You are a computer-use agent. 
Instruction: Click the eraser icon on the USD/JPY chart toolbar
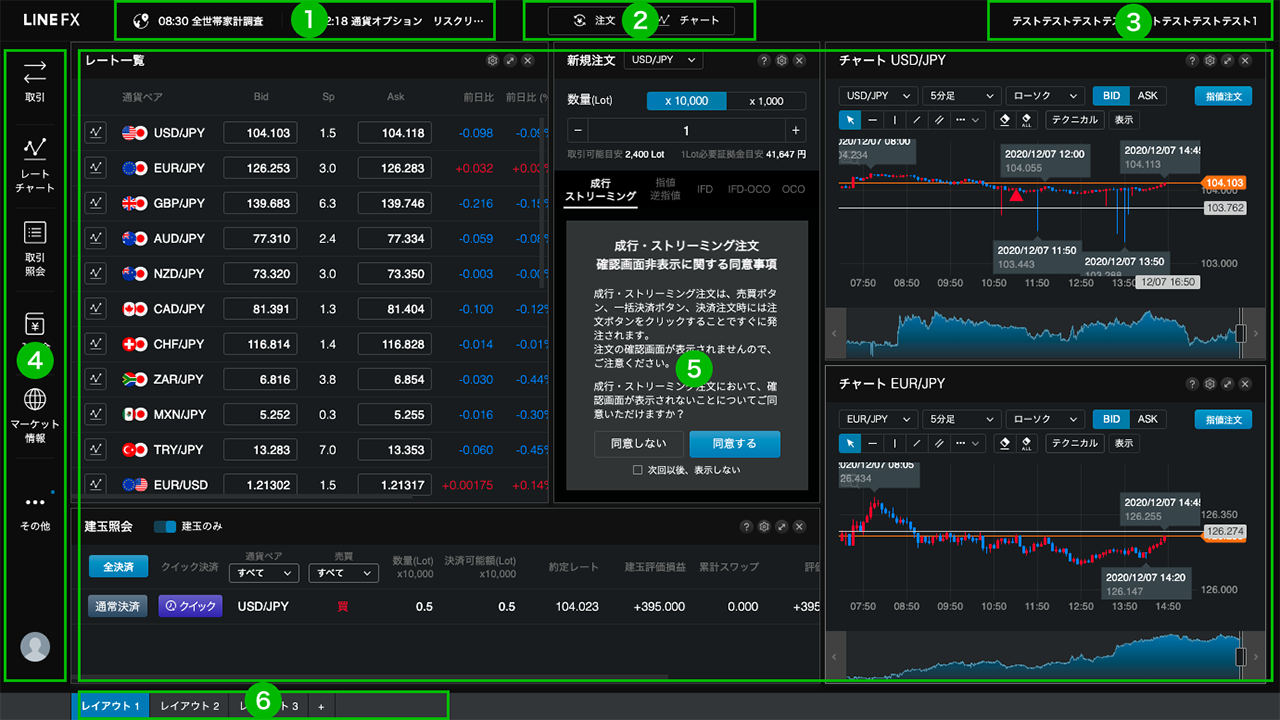[x=1004, y=120]
